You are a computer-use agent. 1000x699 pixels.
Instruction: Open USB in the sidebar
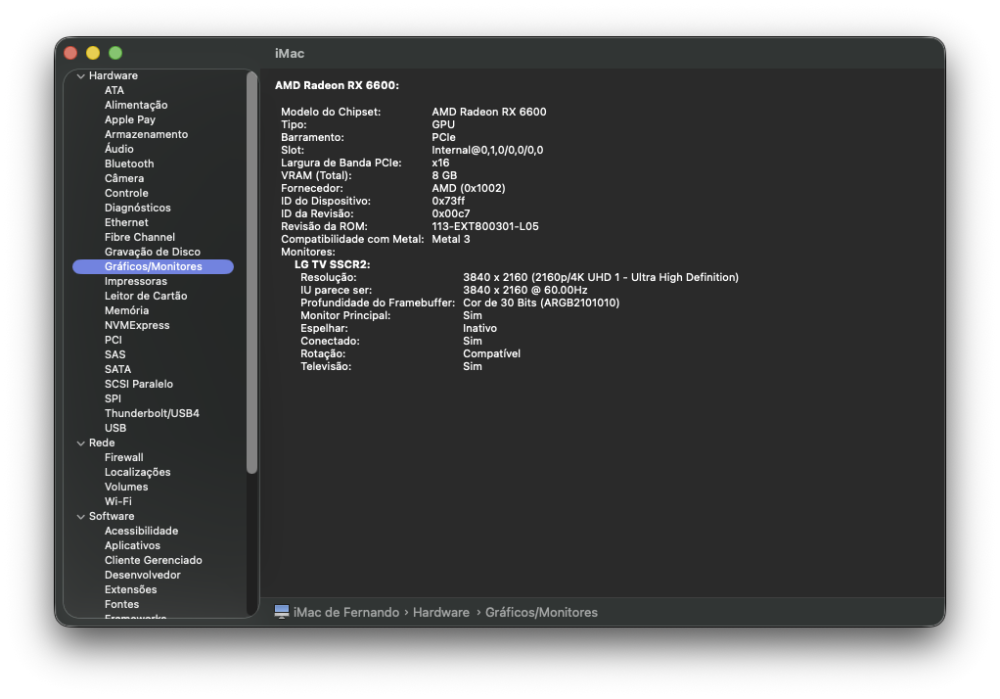[115, 428]
